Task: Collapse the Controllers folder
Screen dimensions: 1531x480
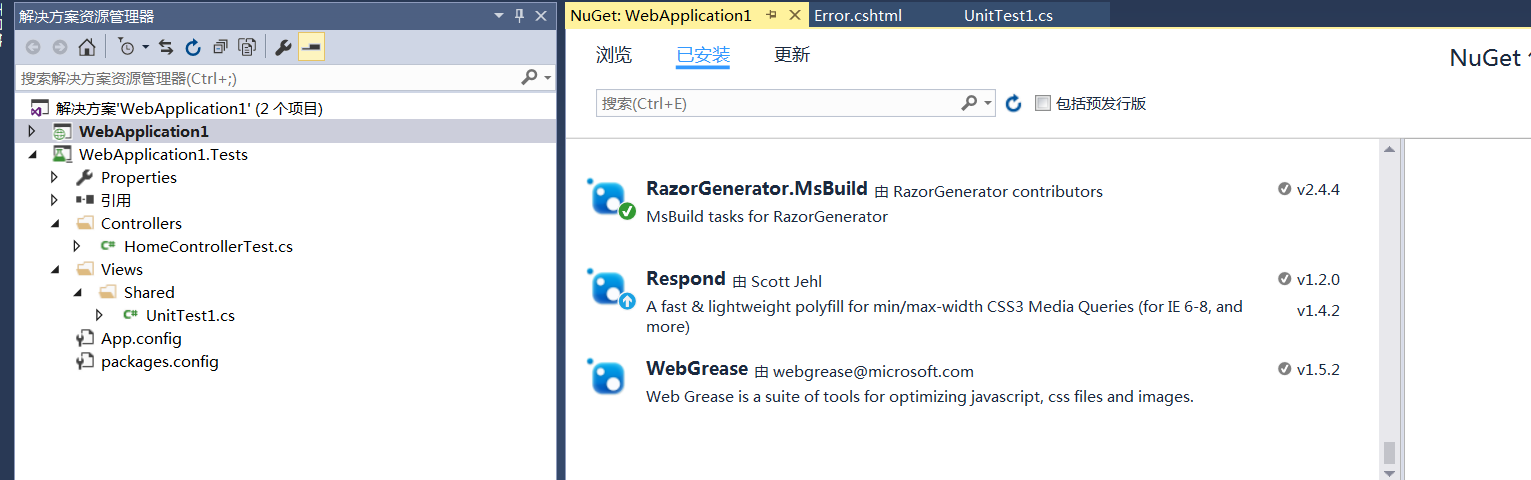Action: click(55, 224)
